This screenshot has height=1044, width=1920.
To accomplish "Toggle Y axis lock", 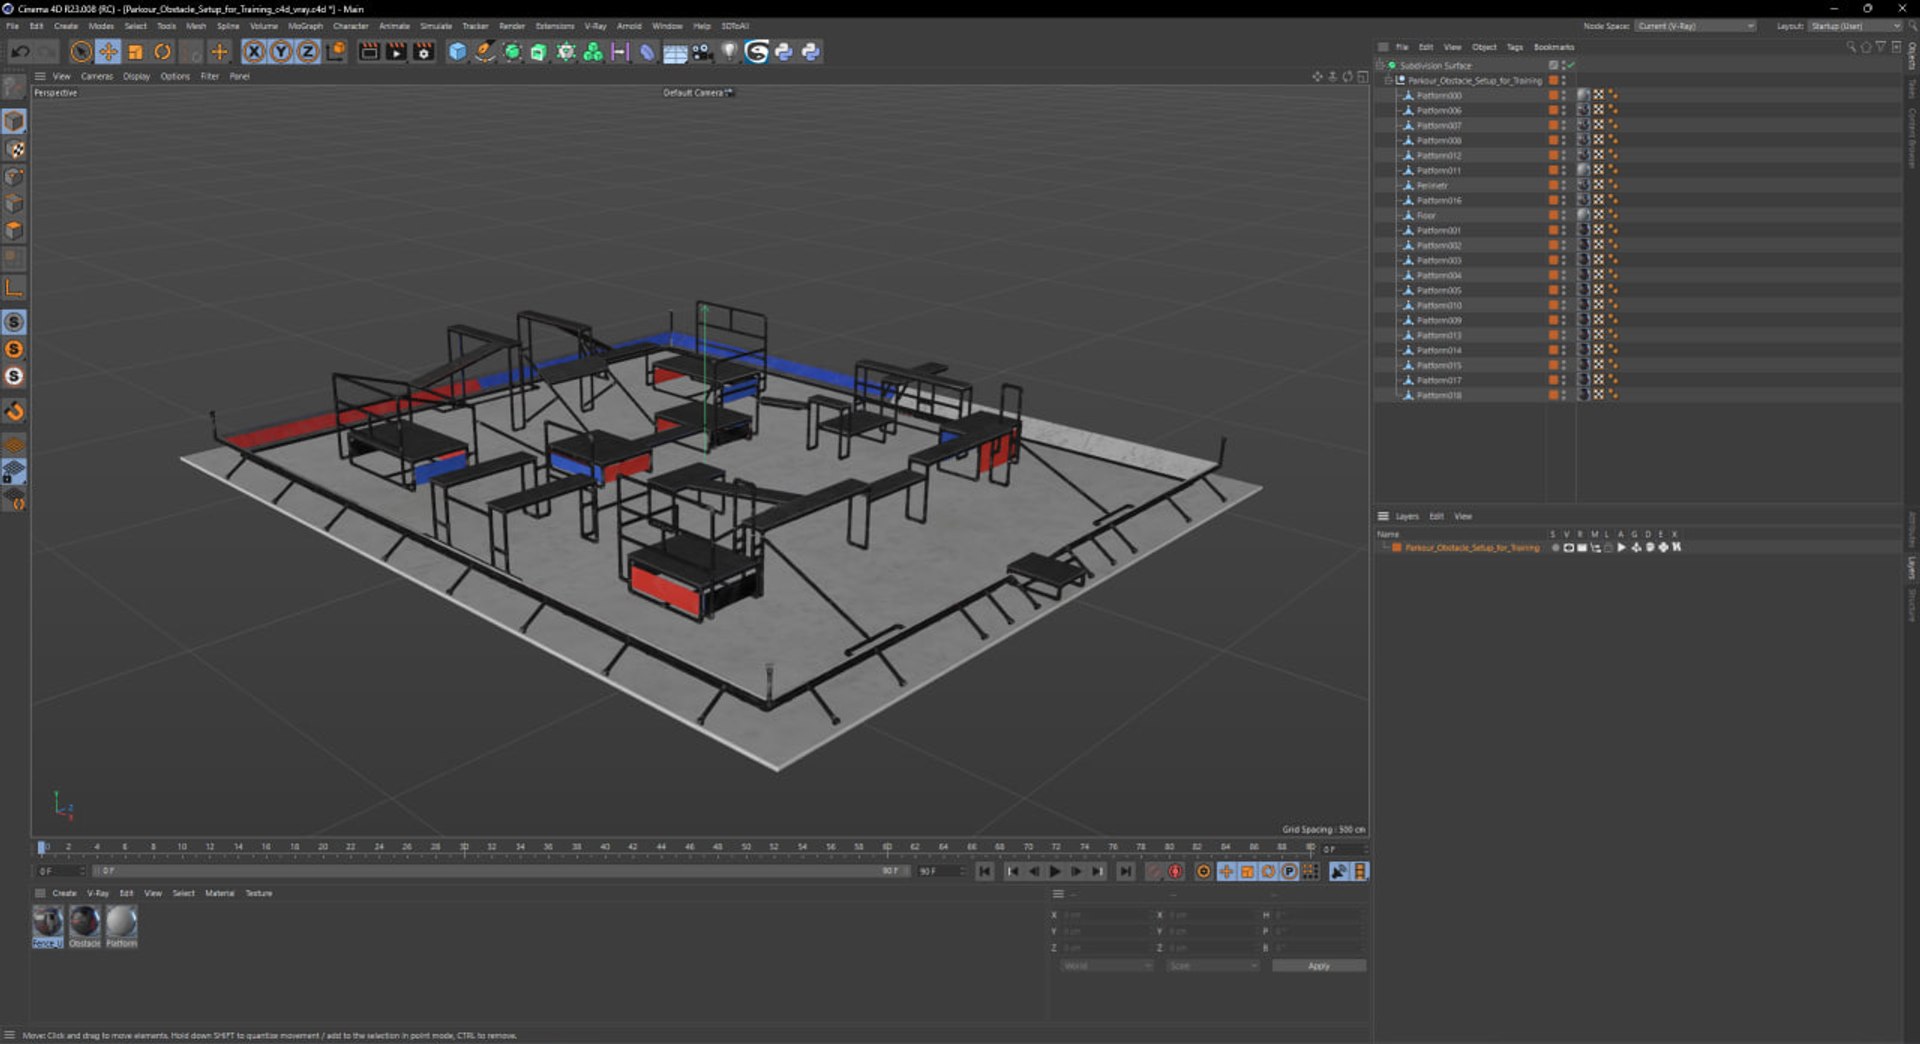I will pyautogui.click(x=281, y=52).
